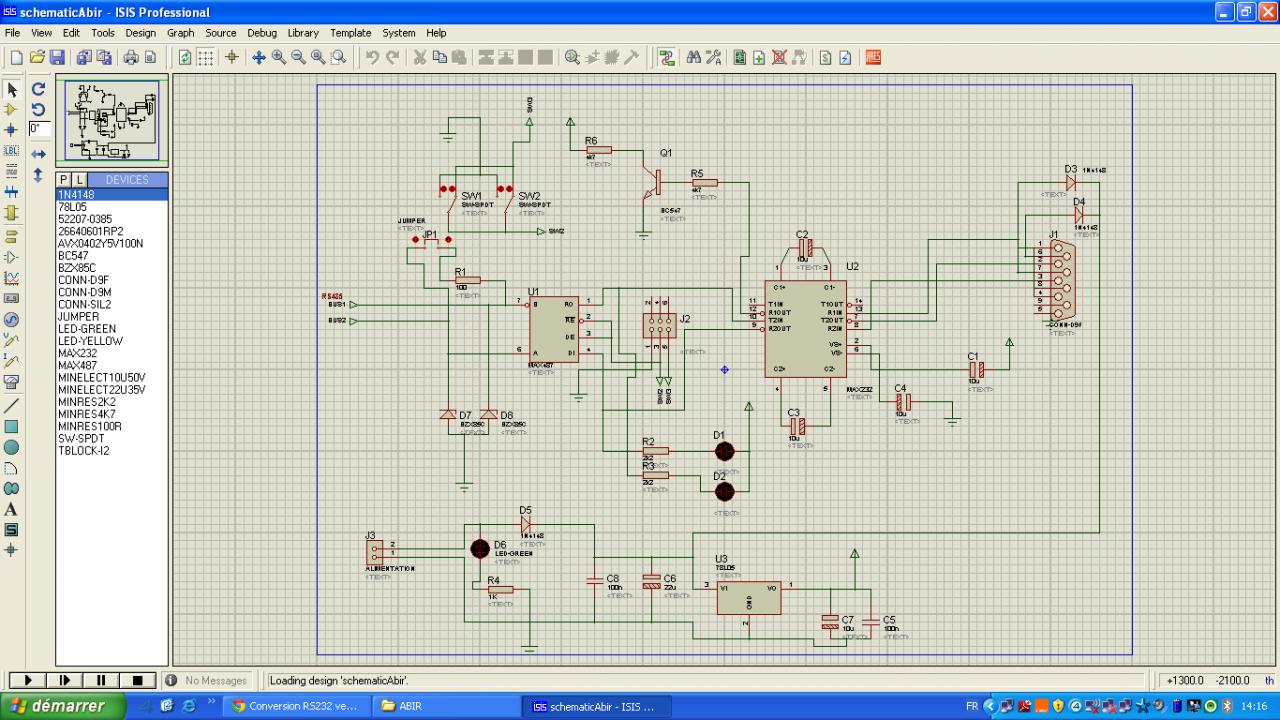Click the Zoom In magnifier icon
The height and width of the screenshot is (720, 1280).
coord(279,58)
